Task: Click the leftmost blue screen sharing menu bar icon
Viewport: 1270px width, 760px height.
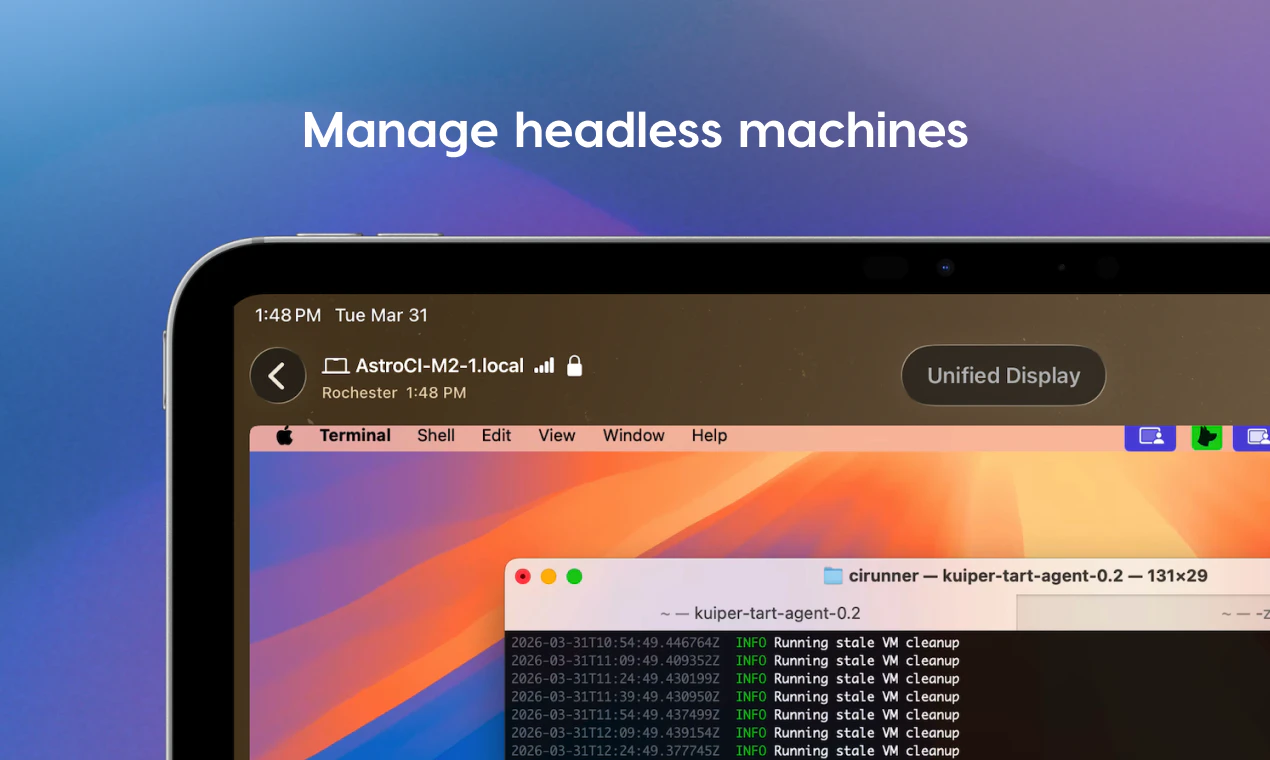Action: coord(1150,437)
